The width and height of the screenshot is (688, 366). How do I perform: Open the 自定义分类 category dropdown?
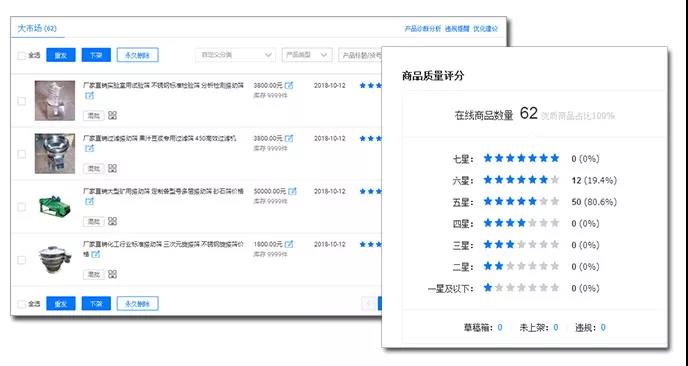(x=235, y=55)
